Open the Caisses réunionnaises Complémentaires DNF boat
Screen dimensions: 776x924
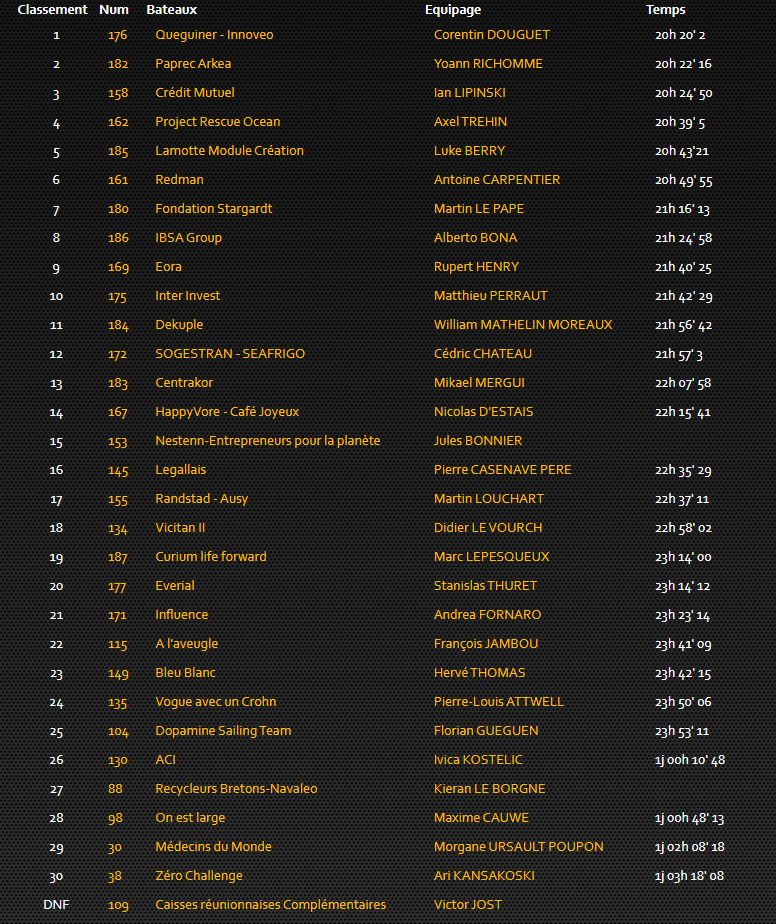coord(270,905)
